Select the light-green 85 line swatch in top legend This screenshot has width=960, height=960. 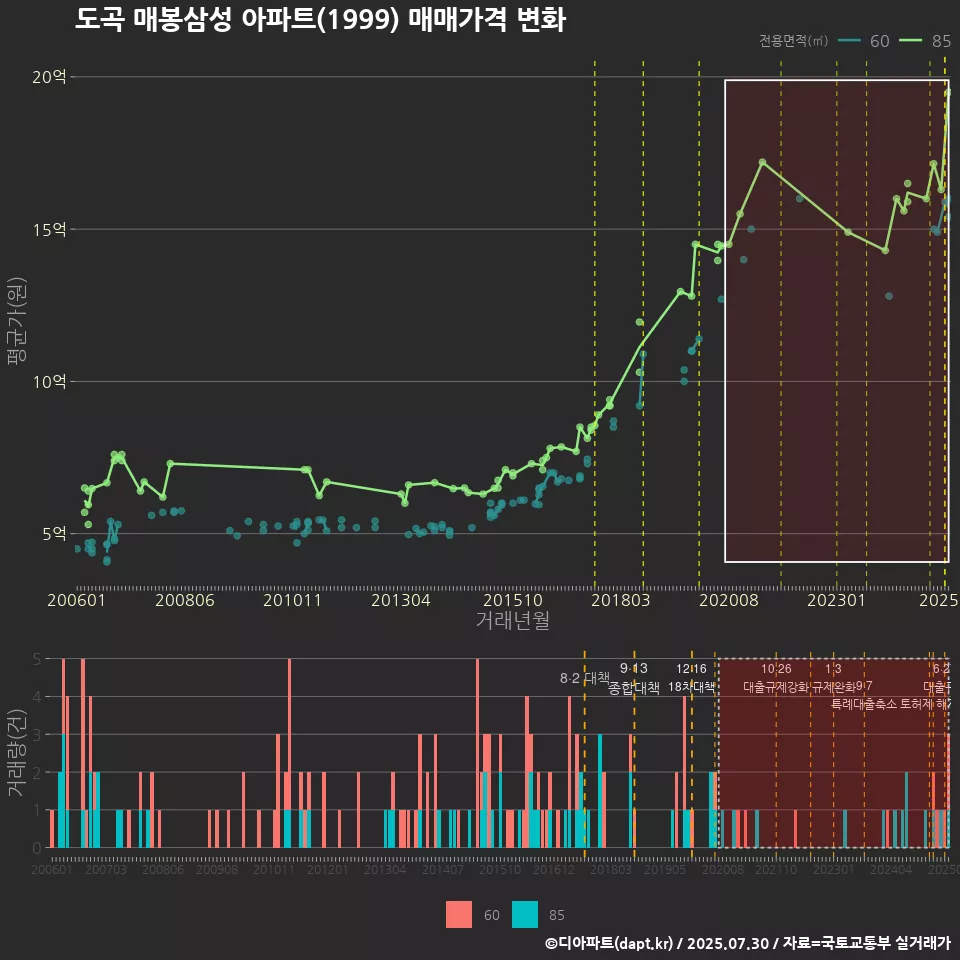pos(910,40)
